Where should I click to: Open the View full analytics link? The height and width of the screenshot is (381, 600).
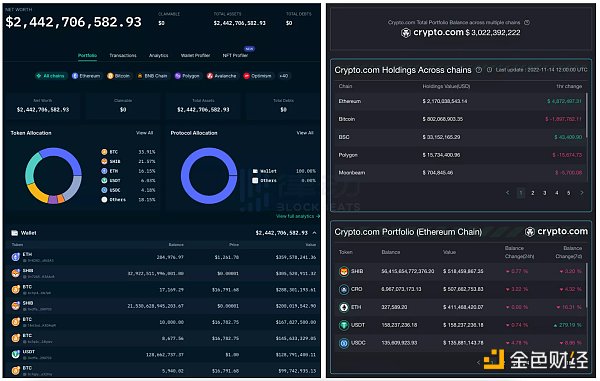(x=298, y=216)
